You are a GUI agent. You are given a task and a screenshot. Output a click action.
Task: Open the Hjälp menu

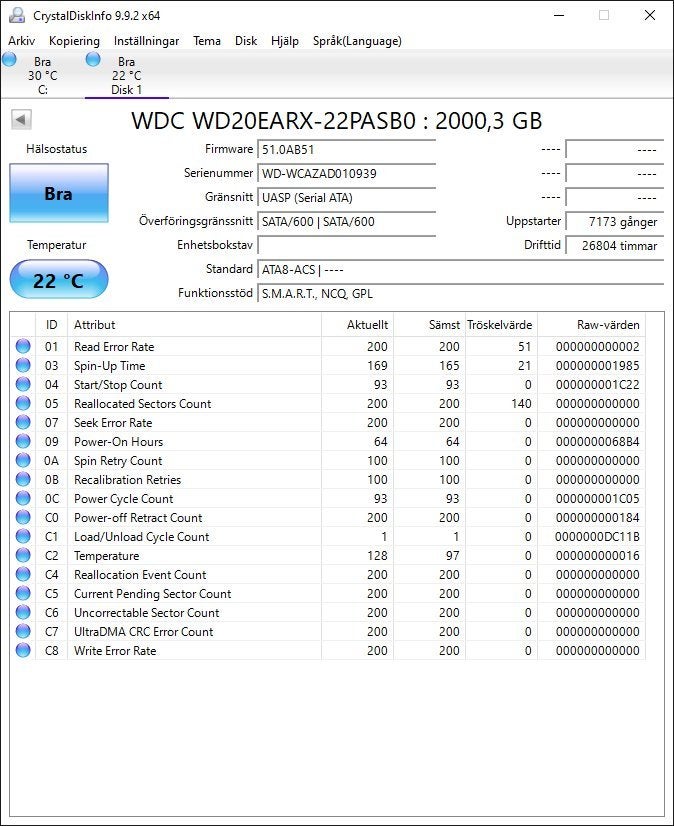[285, 41]
